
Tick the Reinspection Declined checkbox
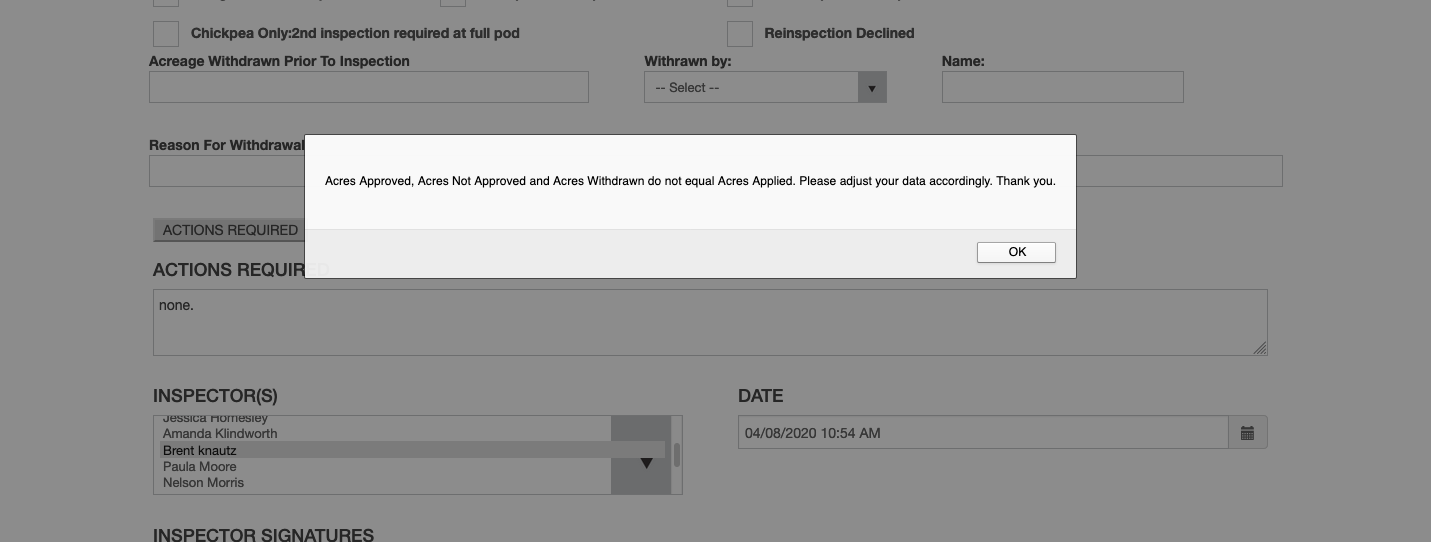coord(740,33)
